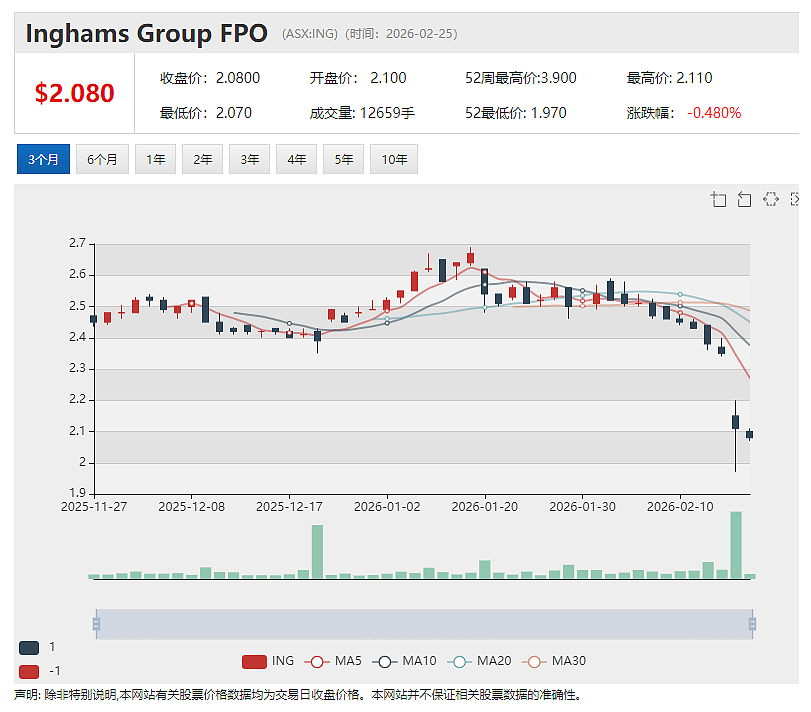This screenshot has height=712, width=811.
Task: Switch to the 10年 time range
Action: click(394, 159)
